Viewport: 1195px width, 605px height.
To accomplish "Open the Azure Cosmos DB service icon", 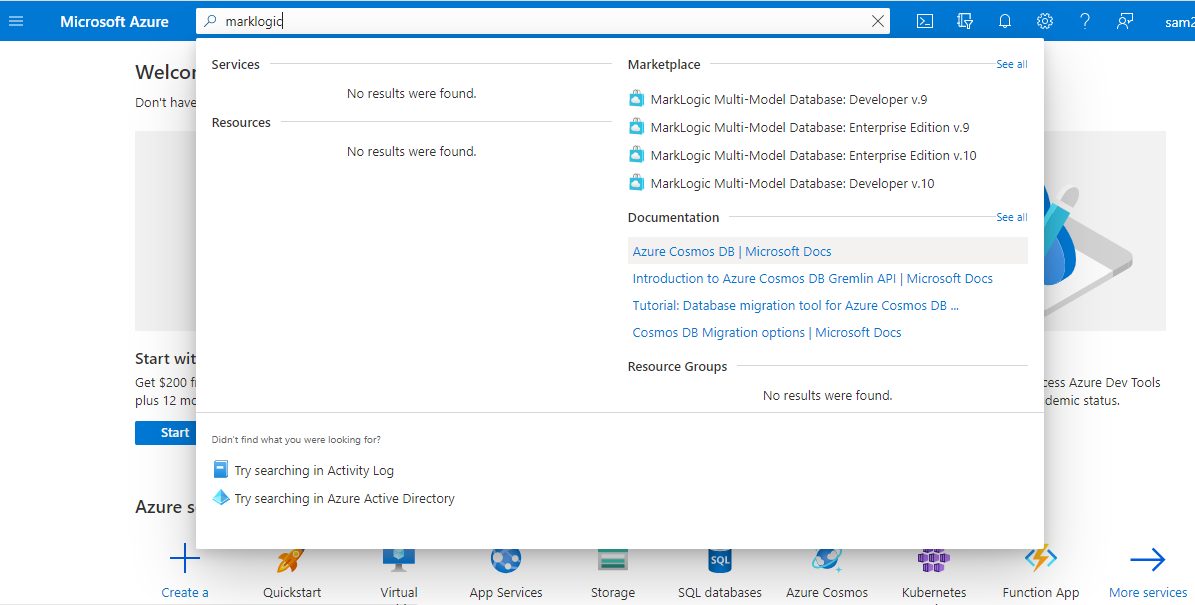I will pyautogui.click(x=827, y=560).
